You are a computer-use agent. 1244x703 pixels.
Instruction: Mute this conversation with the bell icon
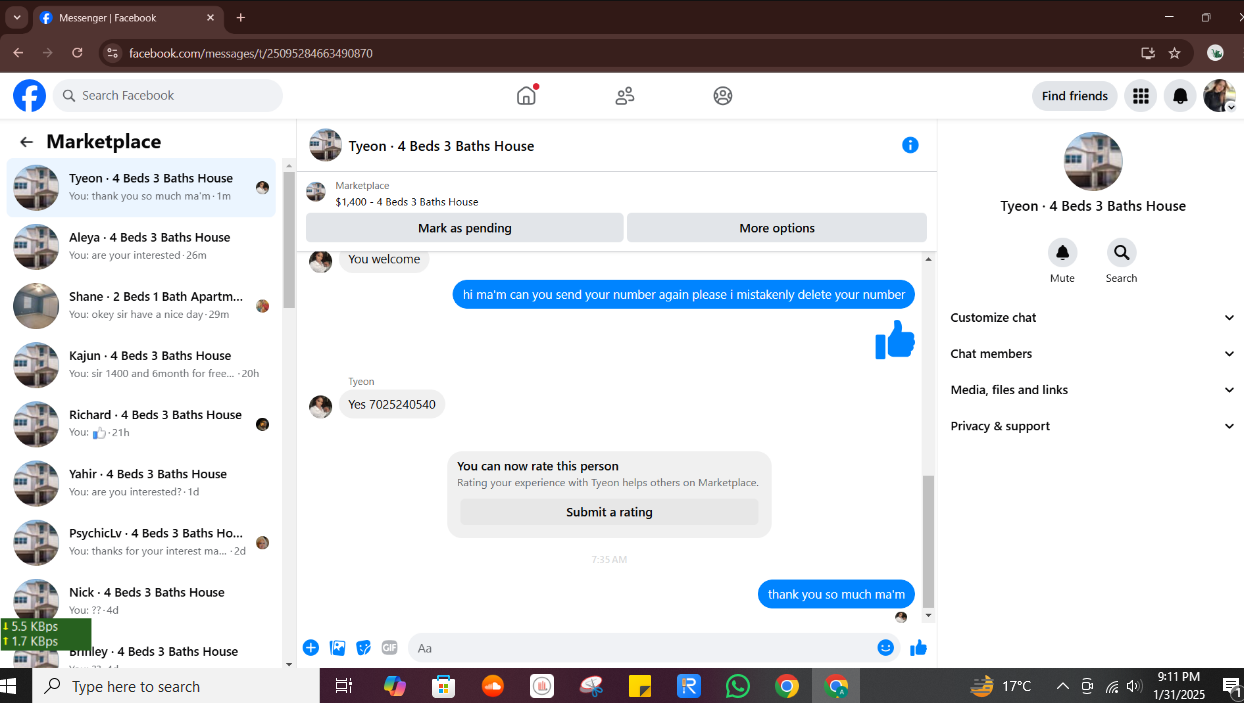(x=1062, y=252)
